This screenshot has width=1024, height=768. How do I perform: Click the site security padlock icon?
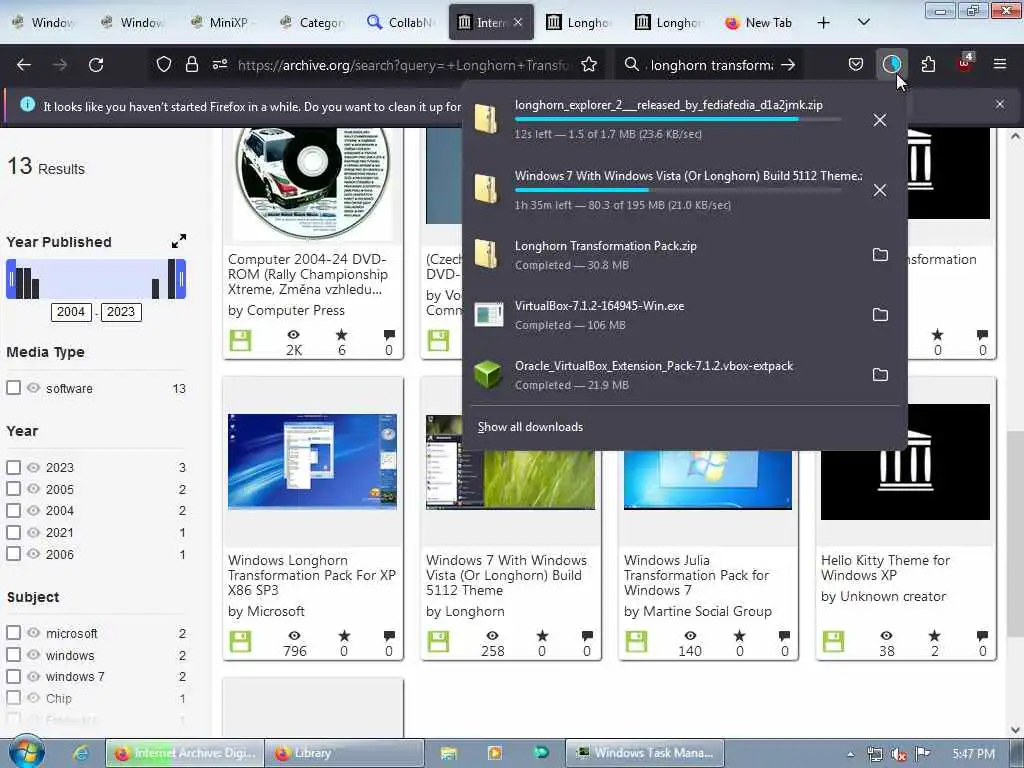(191, 65)
